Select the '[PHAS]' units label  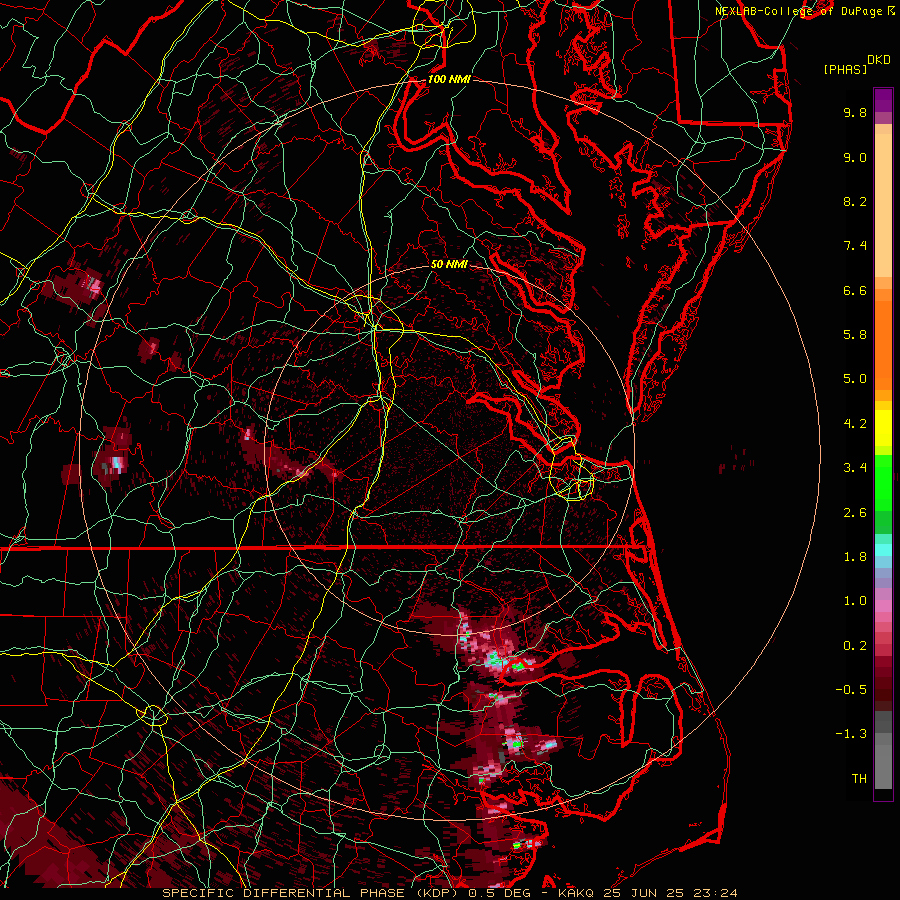[845, 69]
